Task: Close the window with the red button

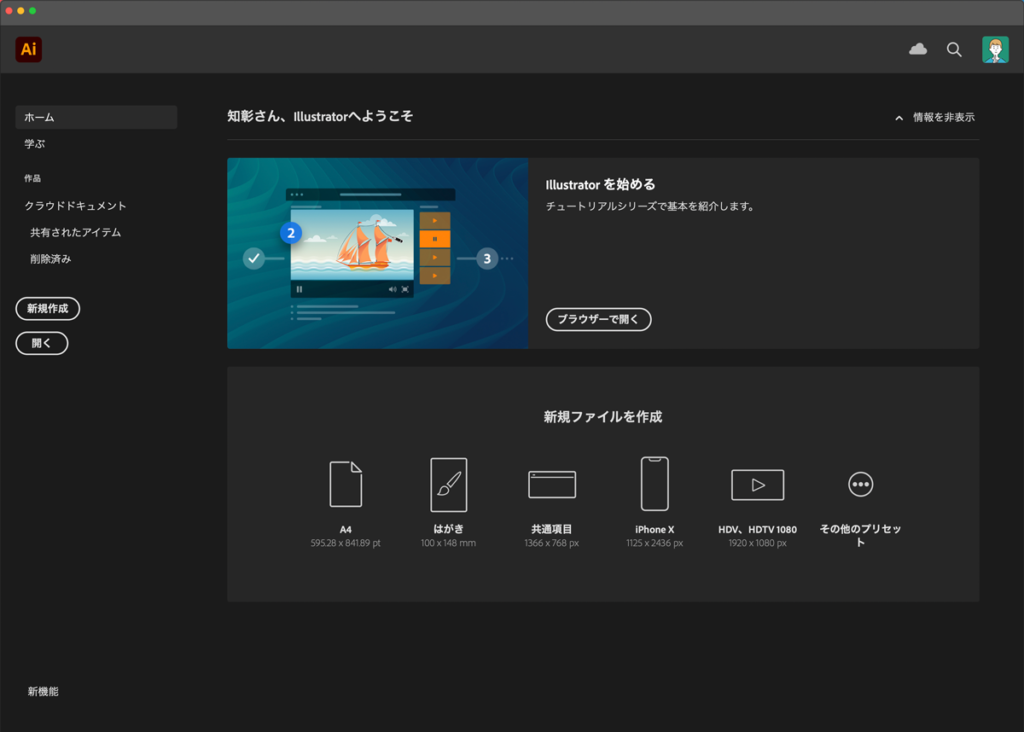Action: point(9,10)
